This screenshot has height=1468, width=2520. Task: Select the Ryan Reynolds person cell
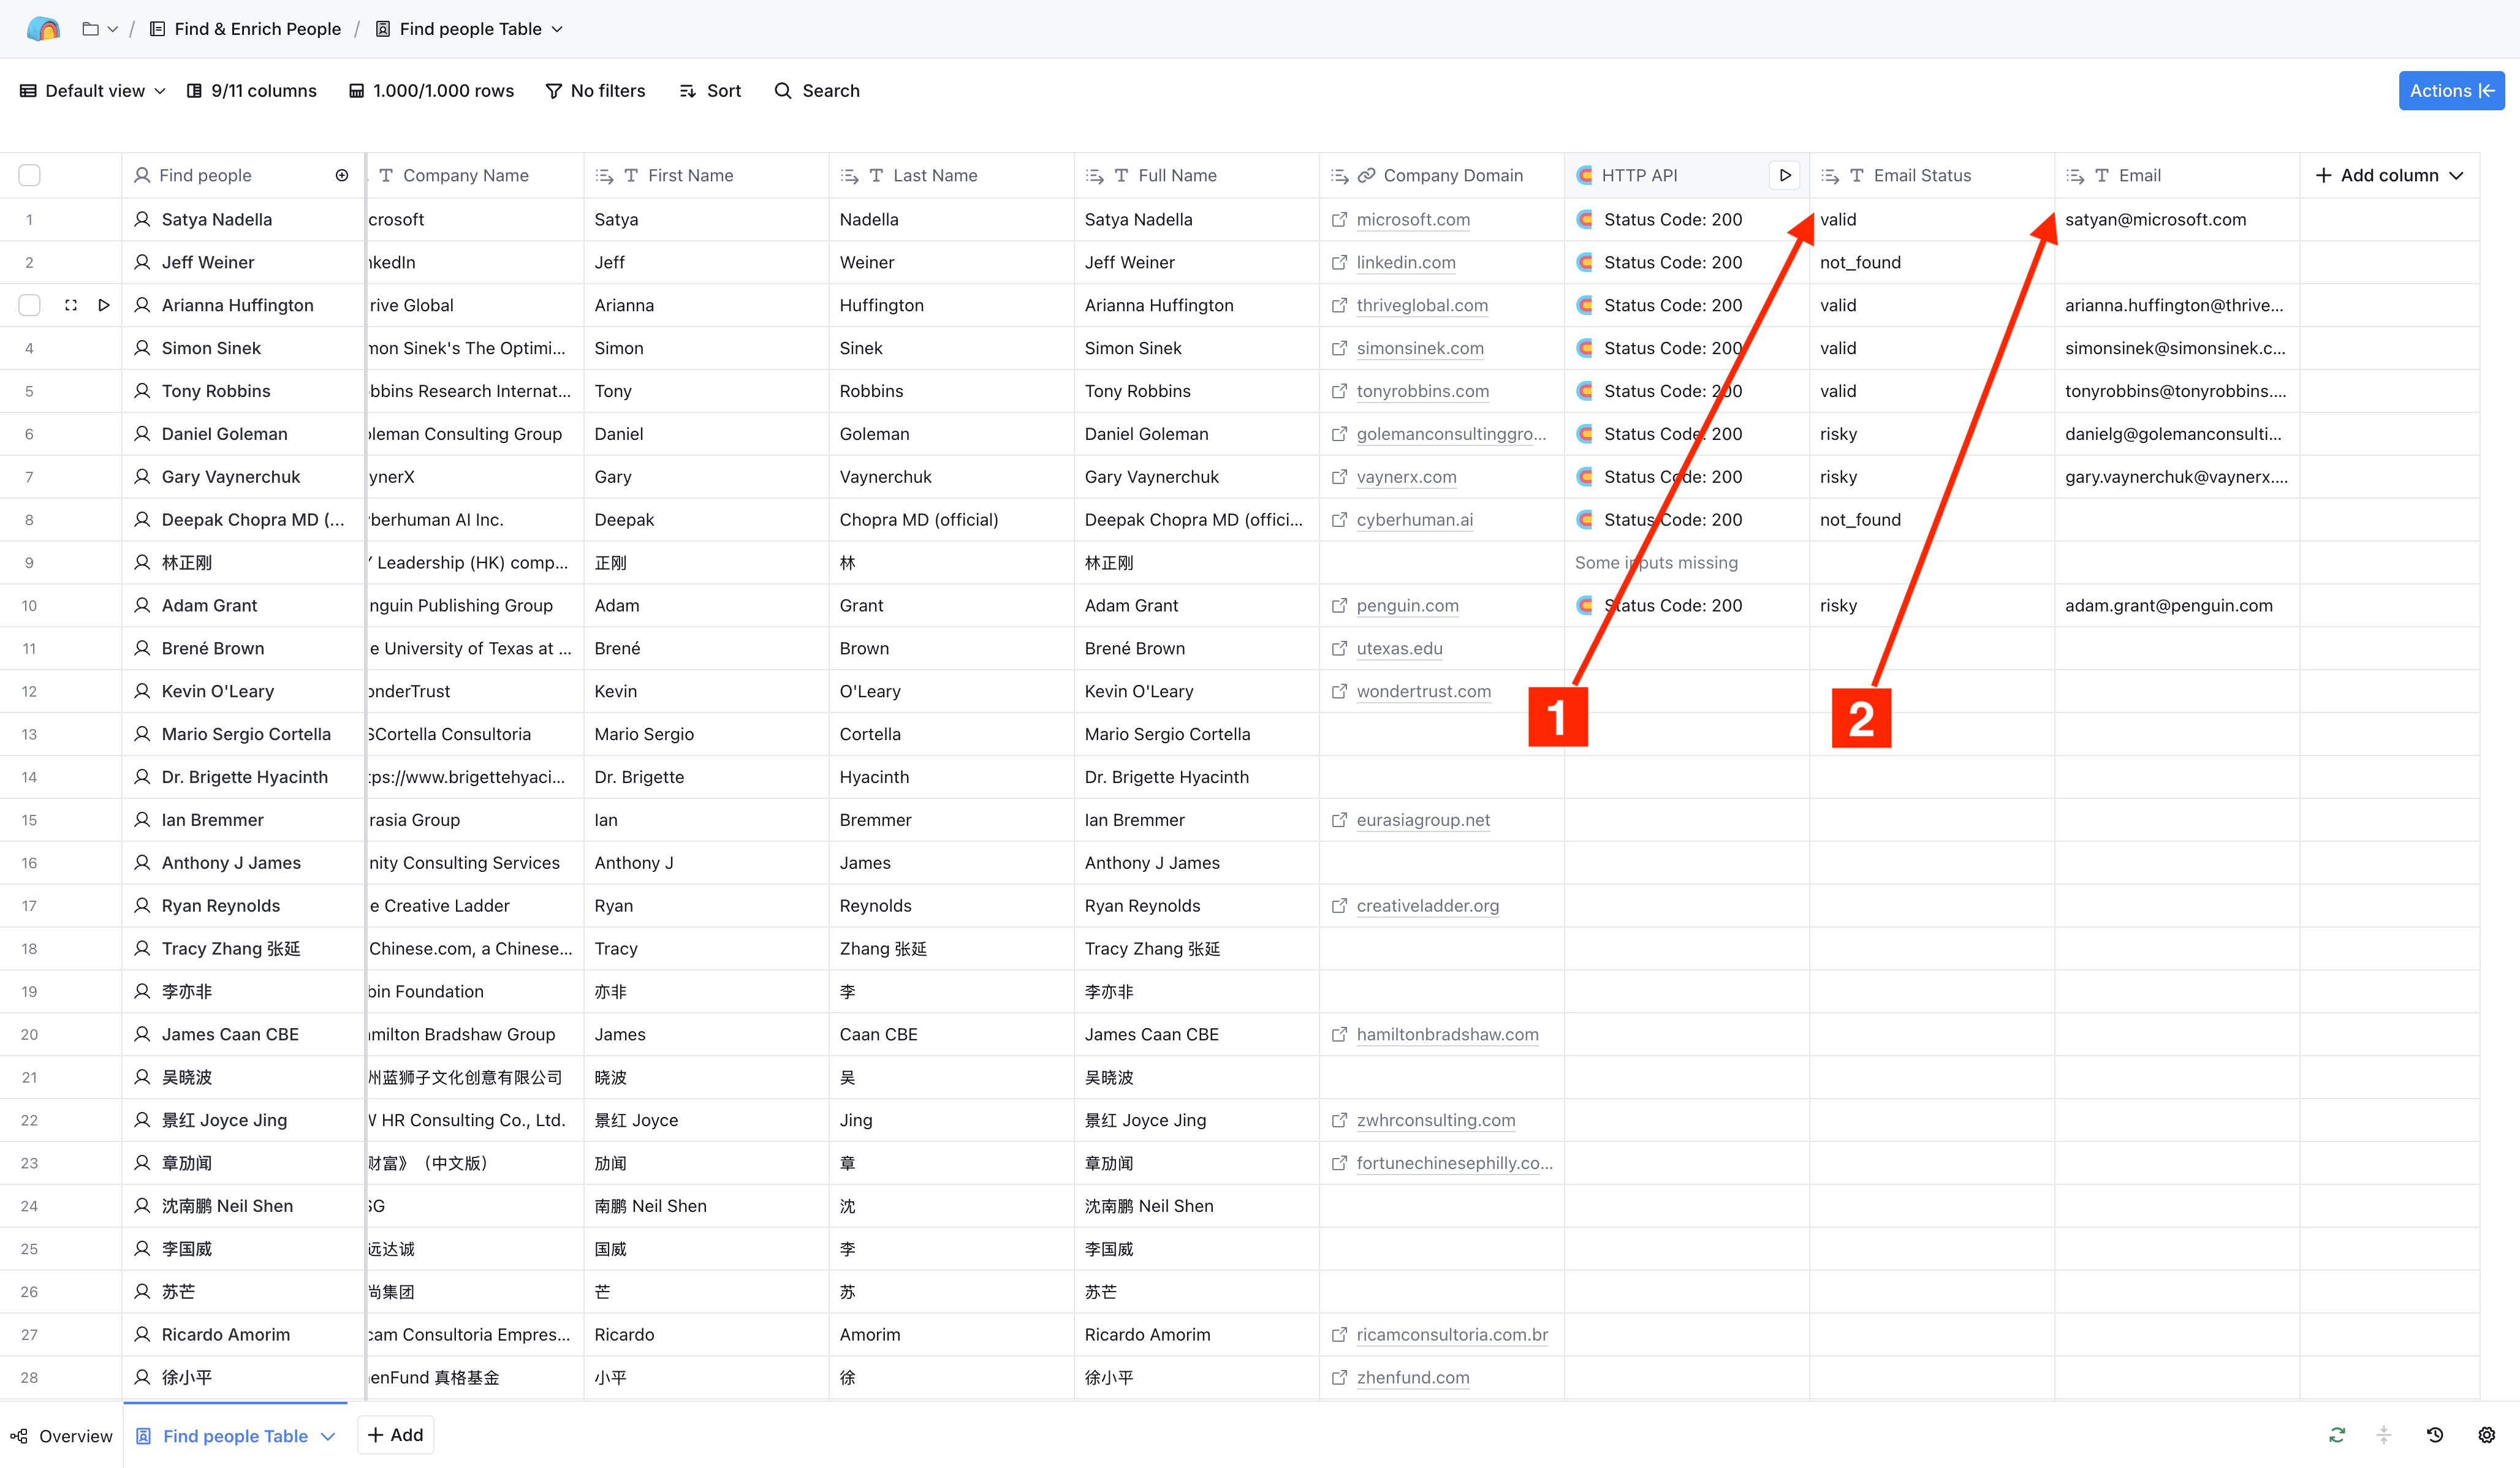click(x=244, y=906)
